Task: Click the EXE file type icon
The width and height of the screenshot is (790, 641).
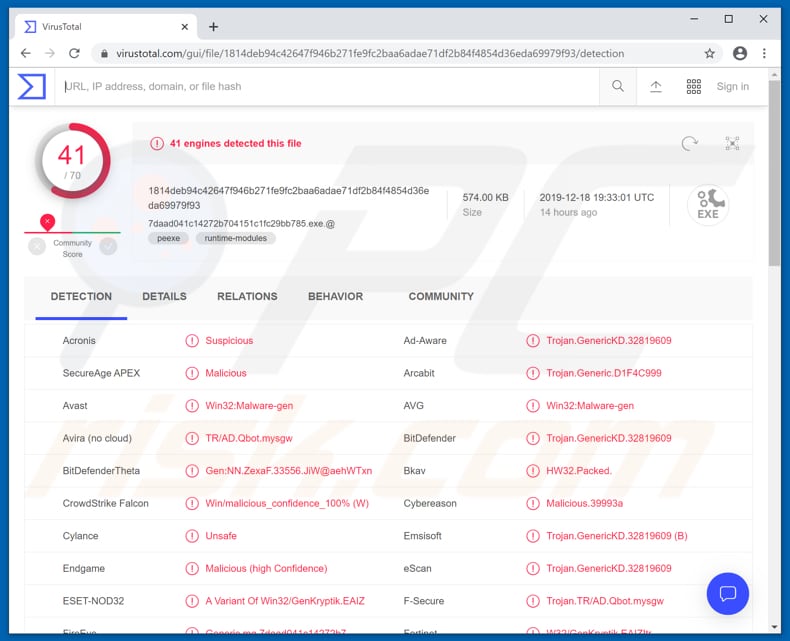Action: click(708, 205)
